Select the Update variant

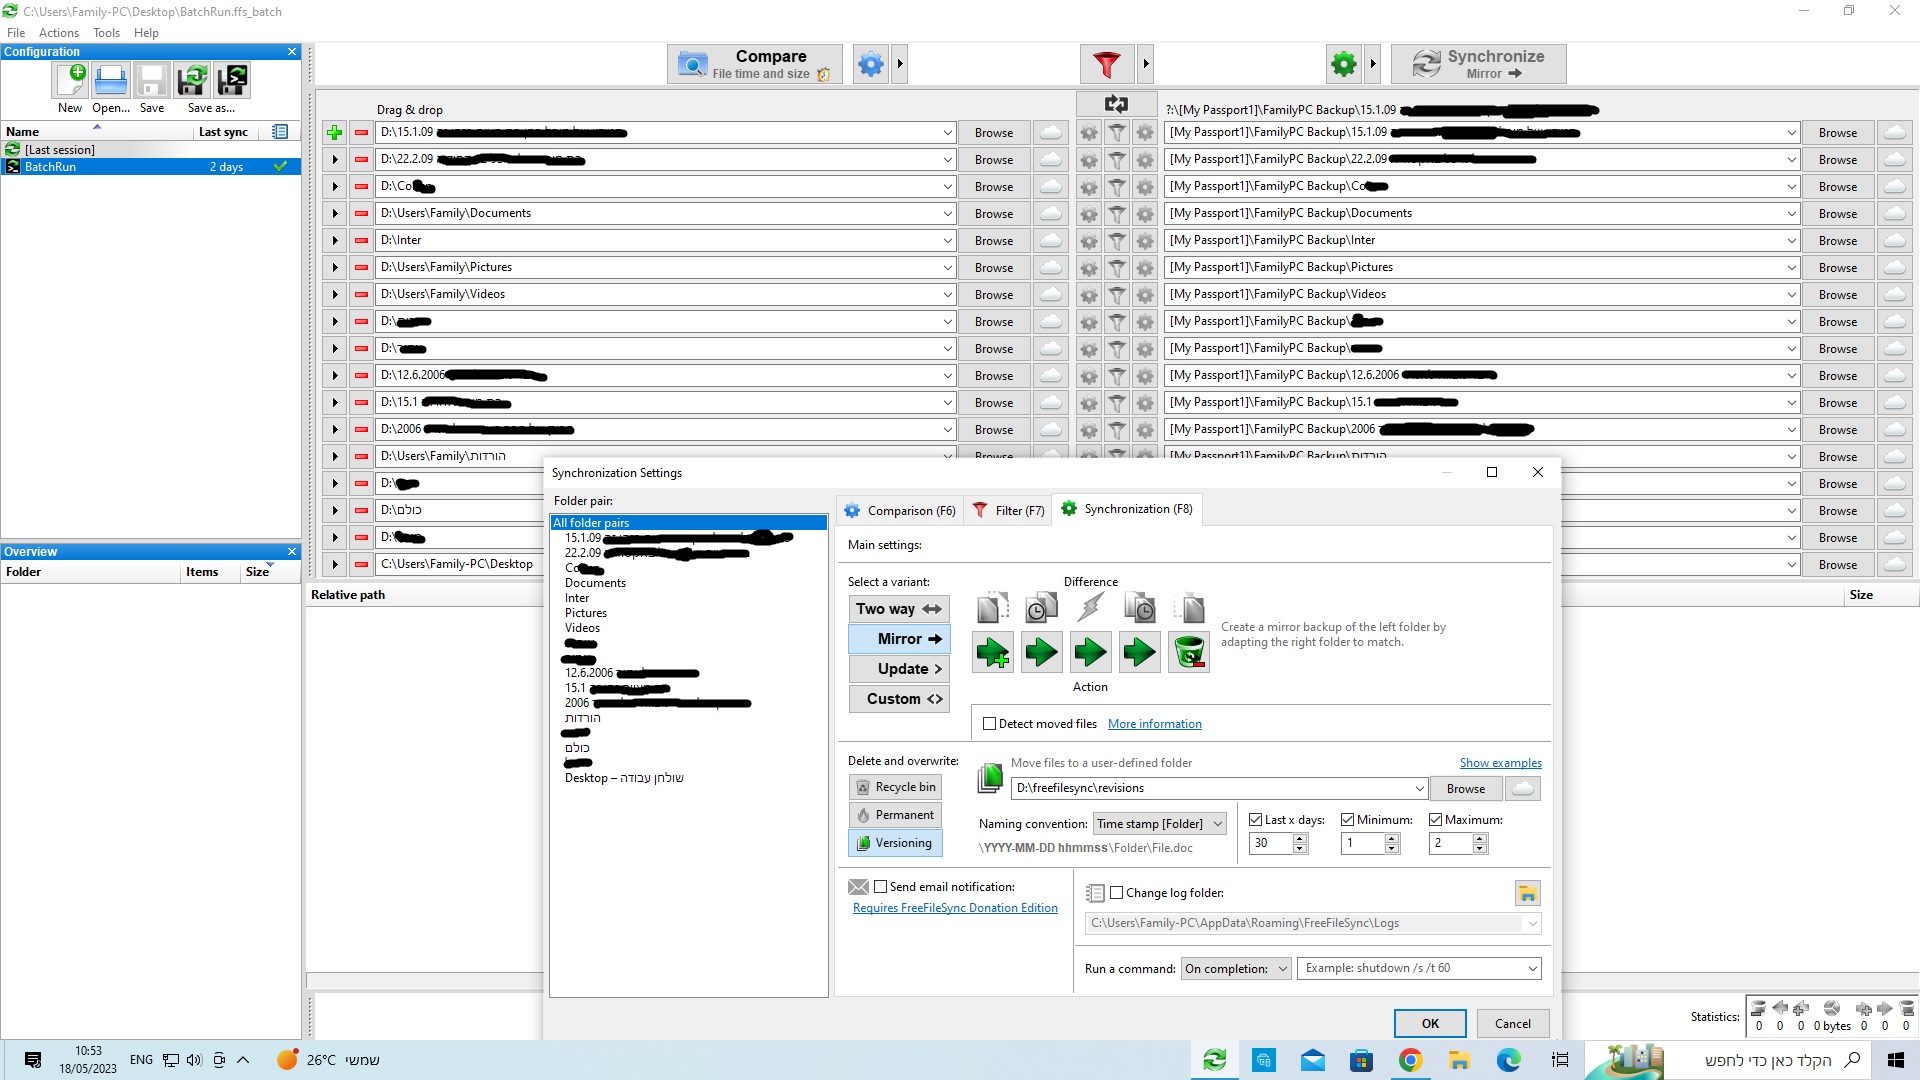pos(899,669)
